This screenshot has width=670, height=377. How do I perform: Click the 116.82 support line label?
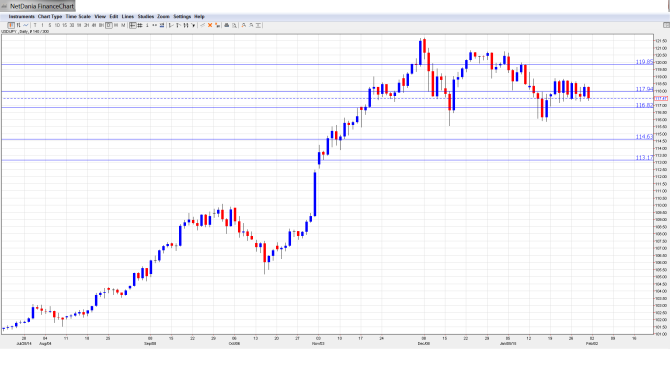tap(644, 105)
